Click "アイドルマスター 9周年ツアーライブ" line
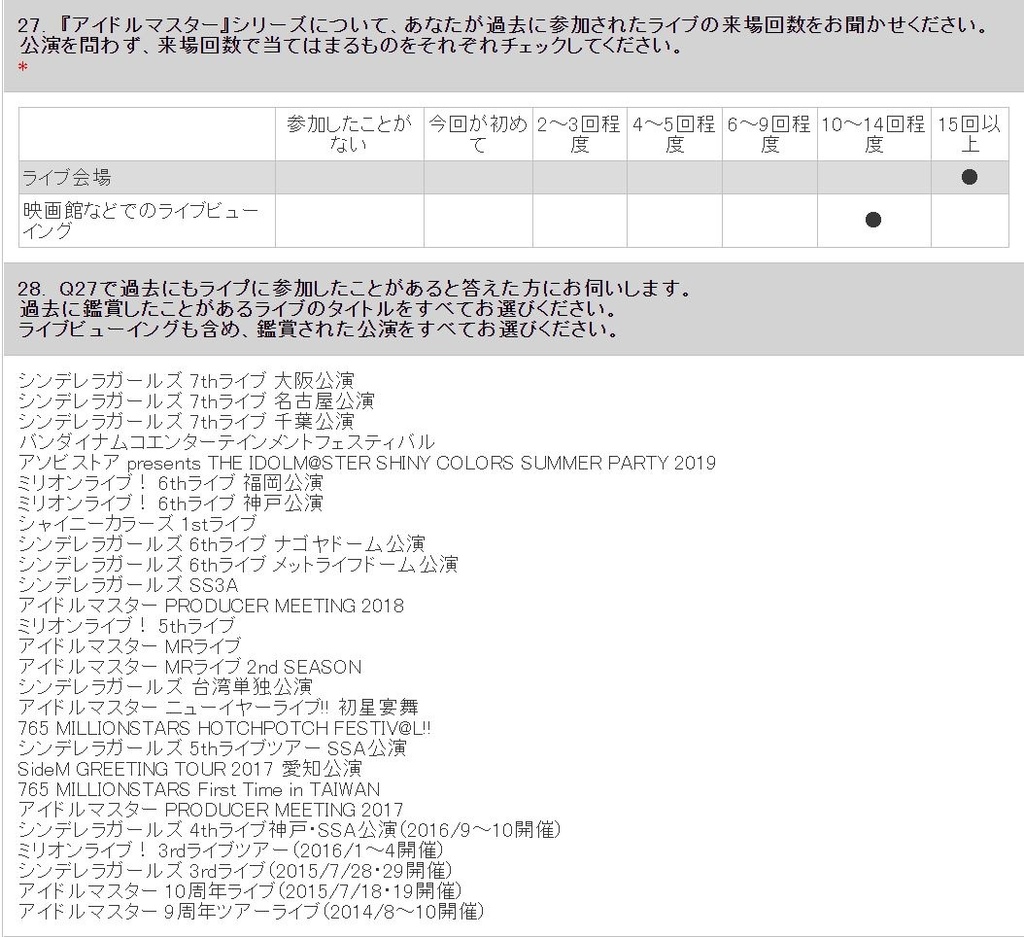 (251, 912)
